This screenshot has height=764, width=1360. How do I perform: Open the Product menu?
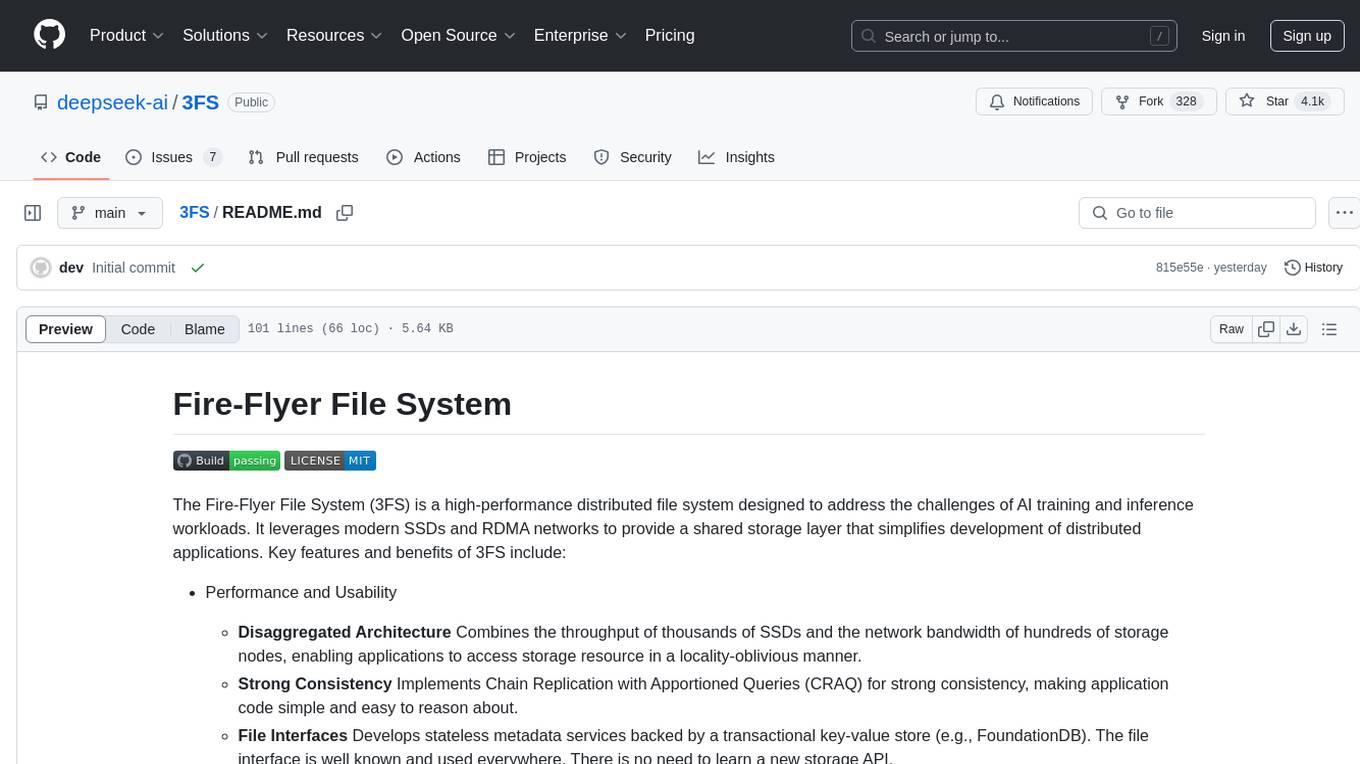click(x=127, y=35)
